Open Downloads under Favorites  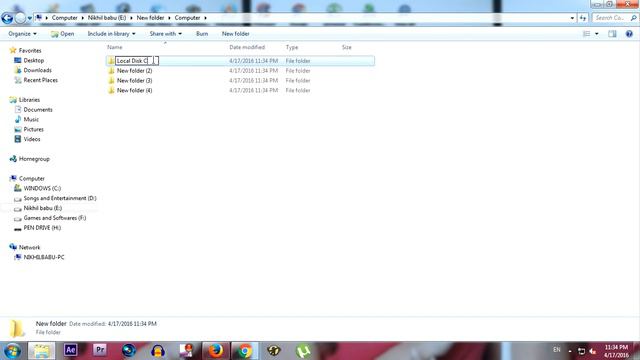click(37, 70)
